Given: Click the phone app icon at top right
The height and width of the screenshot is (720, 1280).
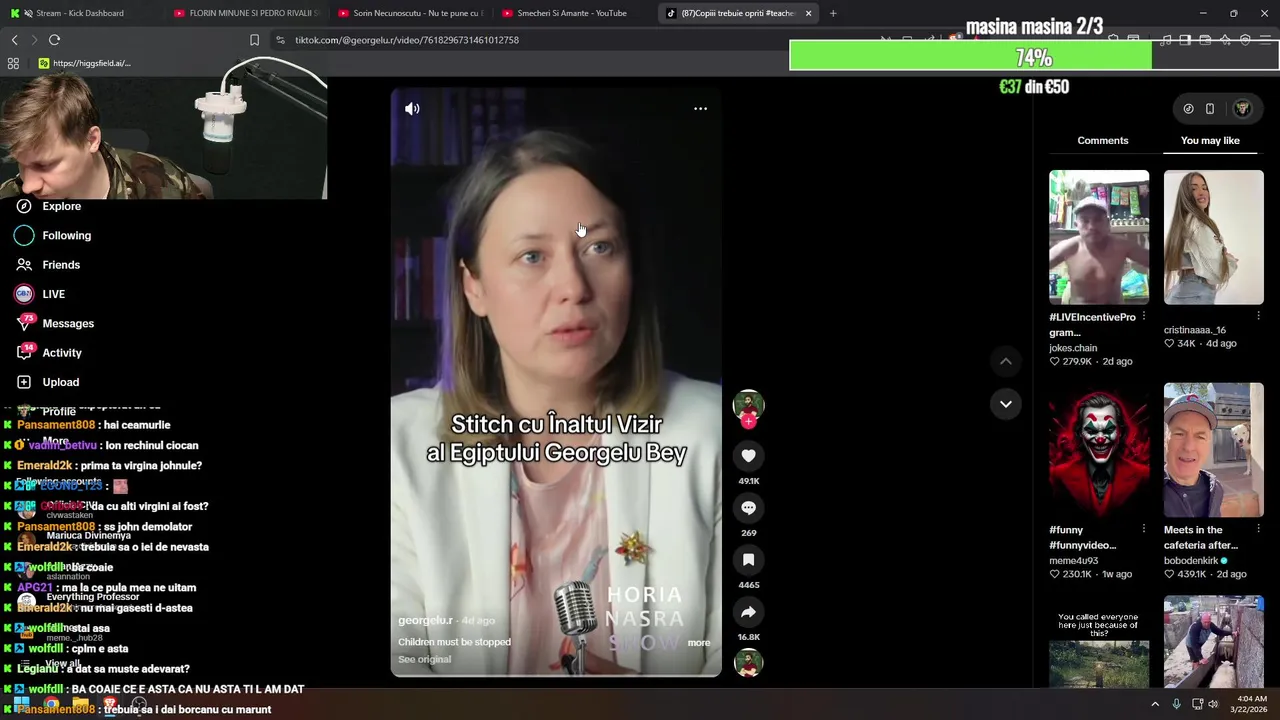Looking at the screenshot, I should point(1210,109).
